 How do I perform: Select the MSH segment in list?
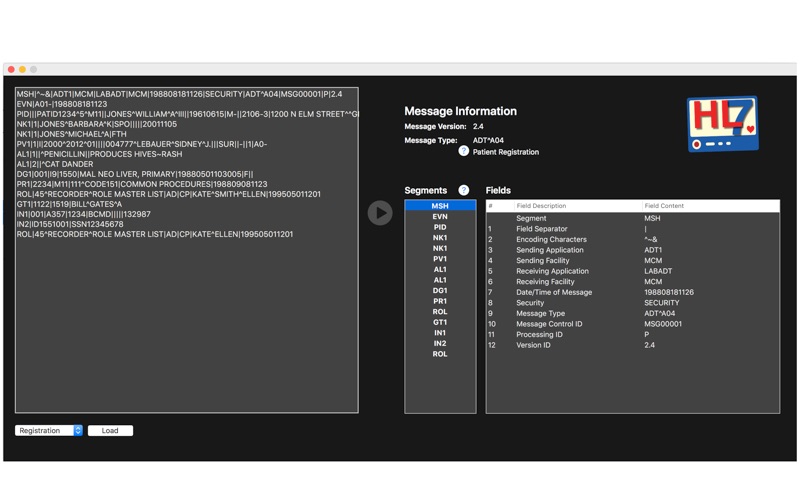tap(440, 206)
